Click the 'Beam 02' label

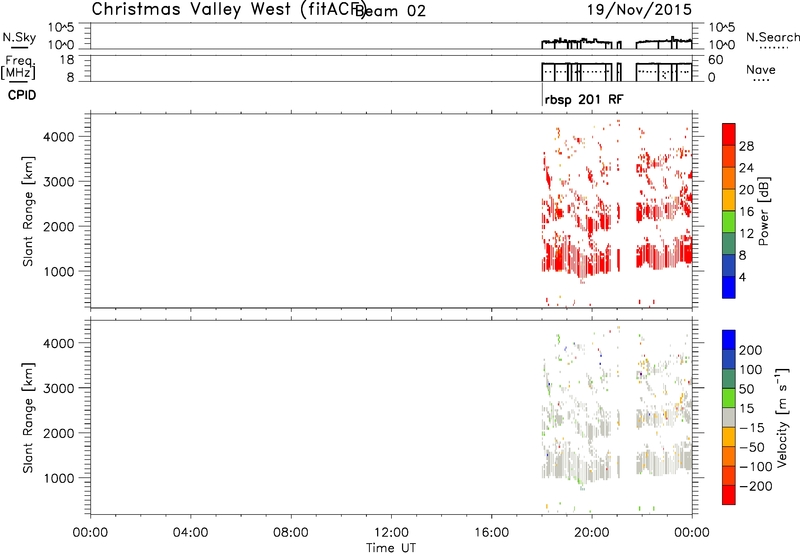(391, 11)
